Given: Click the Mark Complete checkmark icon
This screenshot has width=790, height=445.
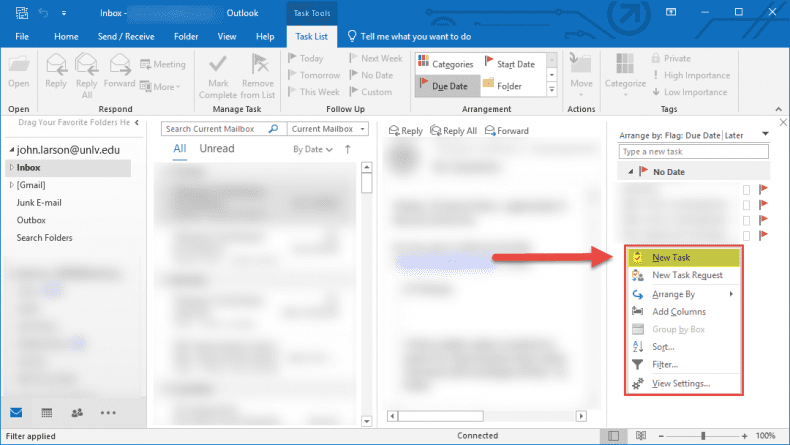Looking at the screenshot, I should tap(217, 65).
